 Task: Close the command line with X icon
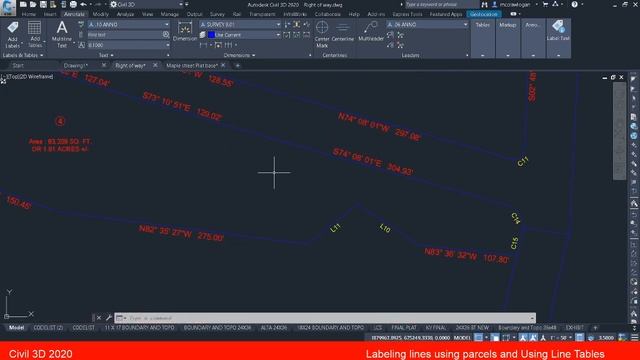coord(99,318)
